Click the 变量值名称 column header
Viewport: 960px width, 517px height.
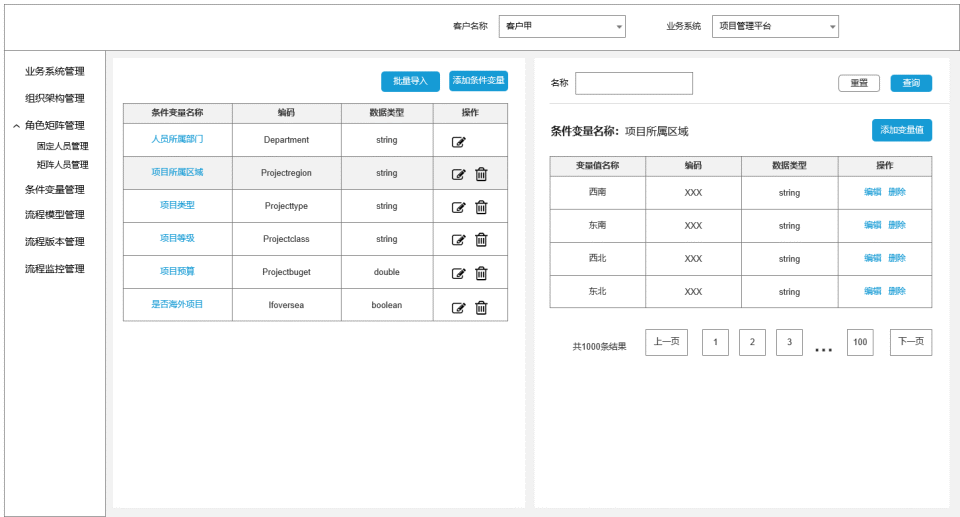598,166
